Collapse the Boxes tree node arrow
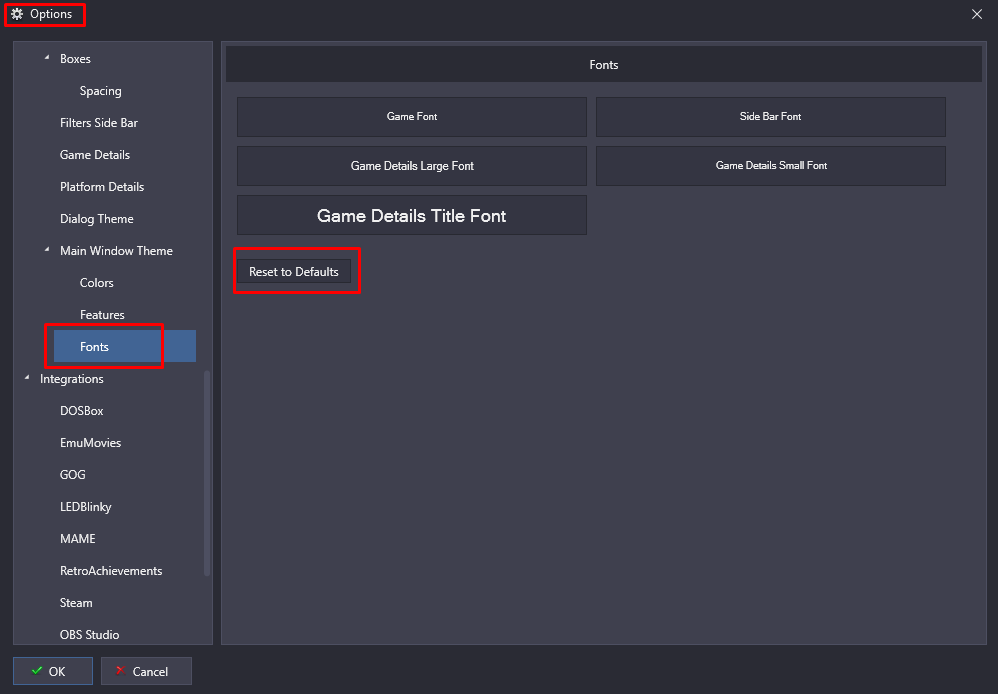The image size is (998, 694). click(x=46, y=58)
